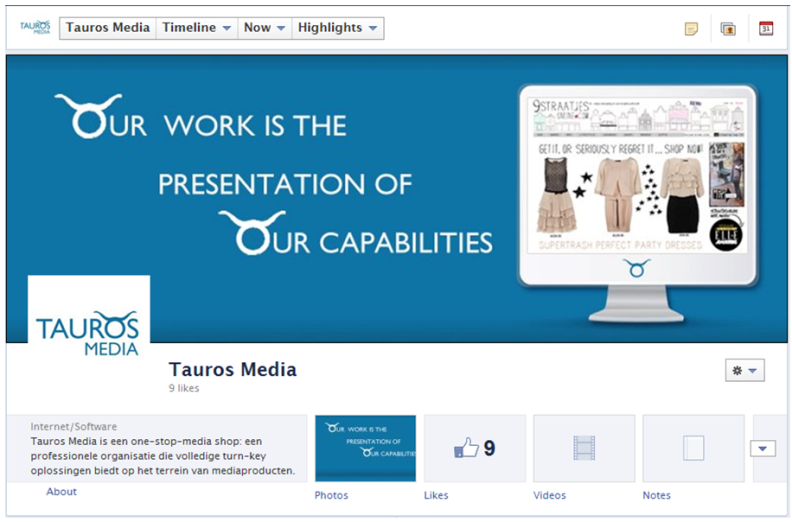
Task: Click the thumbs-up Likes tile
Action: 475,448
